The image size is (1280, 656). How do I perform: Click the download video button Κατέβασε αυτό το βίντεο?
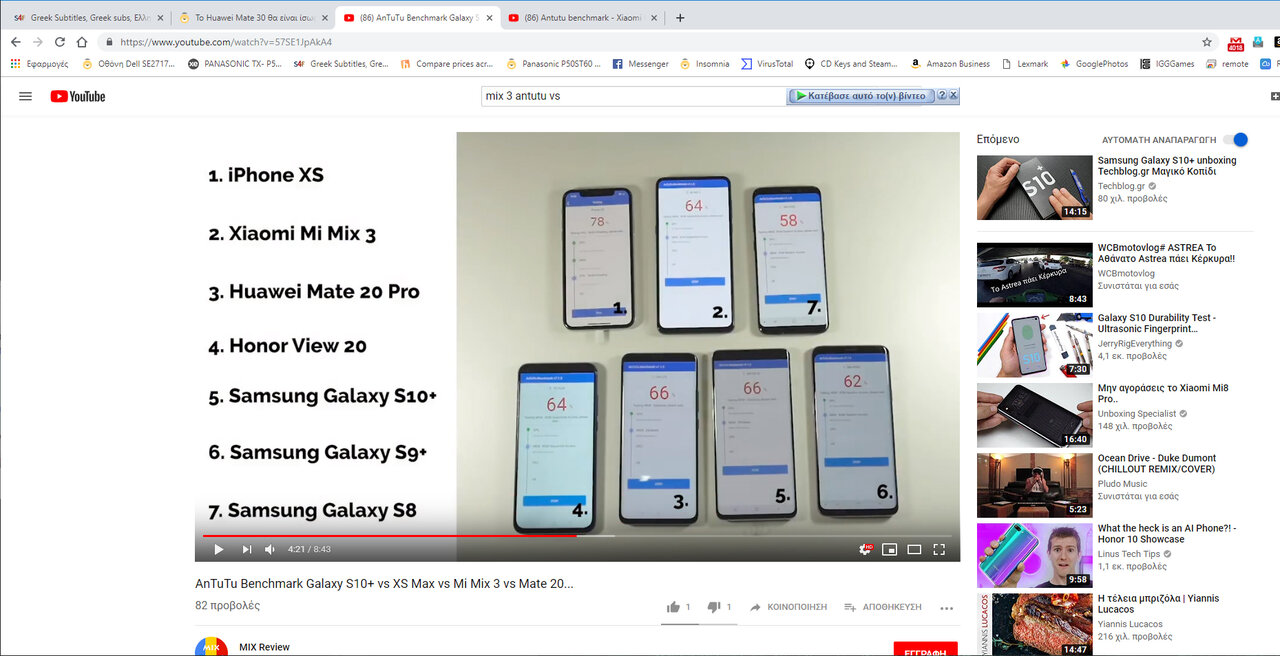pyautogui.click(x=861, y=96)
